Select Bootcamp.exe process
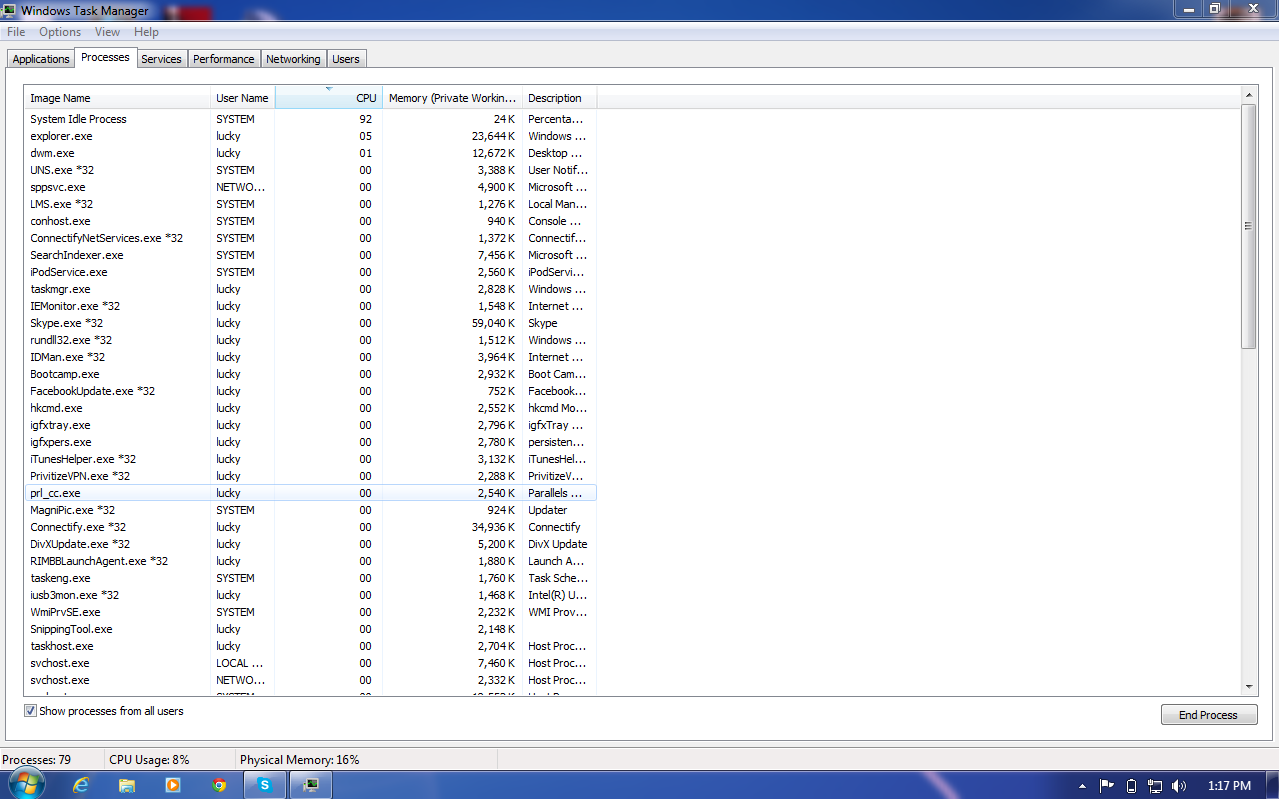Image resolution: width=1279 pixels, height=799 pixels. 310,374
